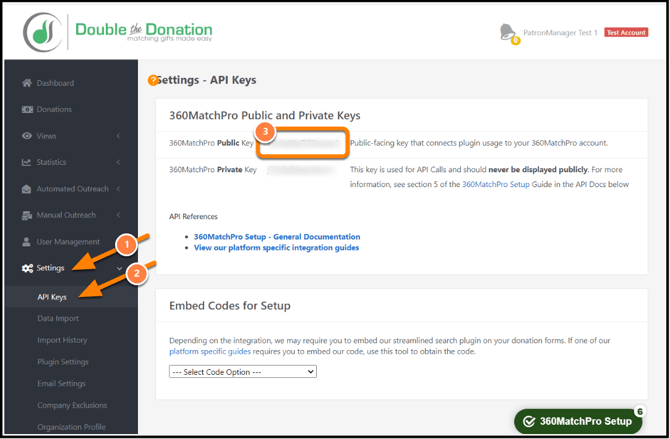Expand the Views submenu chevron
Screen dimensions: 670x439
point(118,136)
